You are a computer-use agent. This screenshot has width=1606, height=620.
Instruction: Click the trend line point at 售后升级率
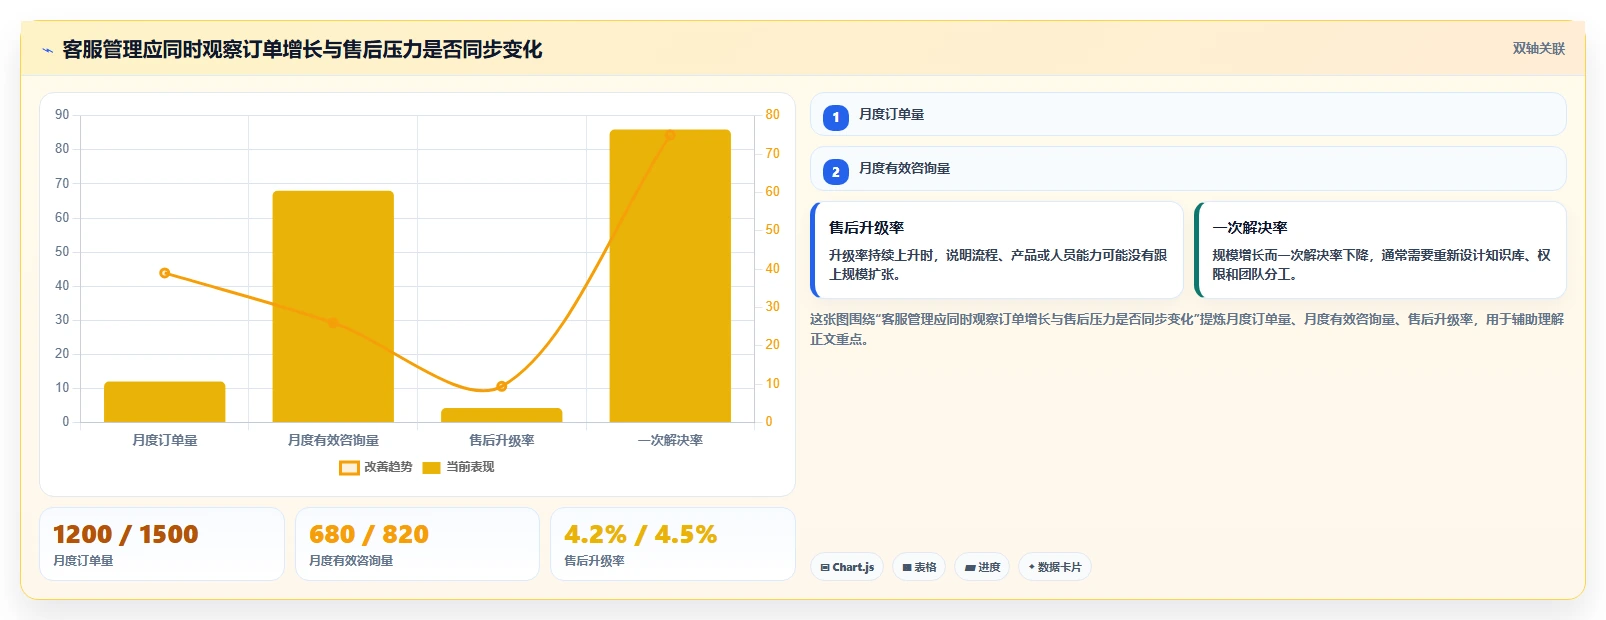tap(502, 386)
